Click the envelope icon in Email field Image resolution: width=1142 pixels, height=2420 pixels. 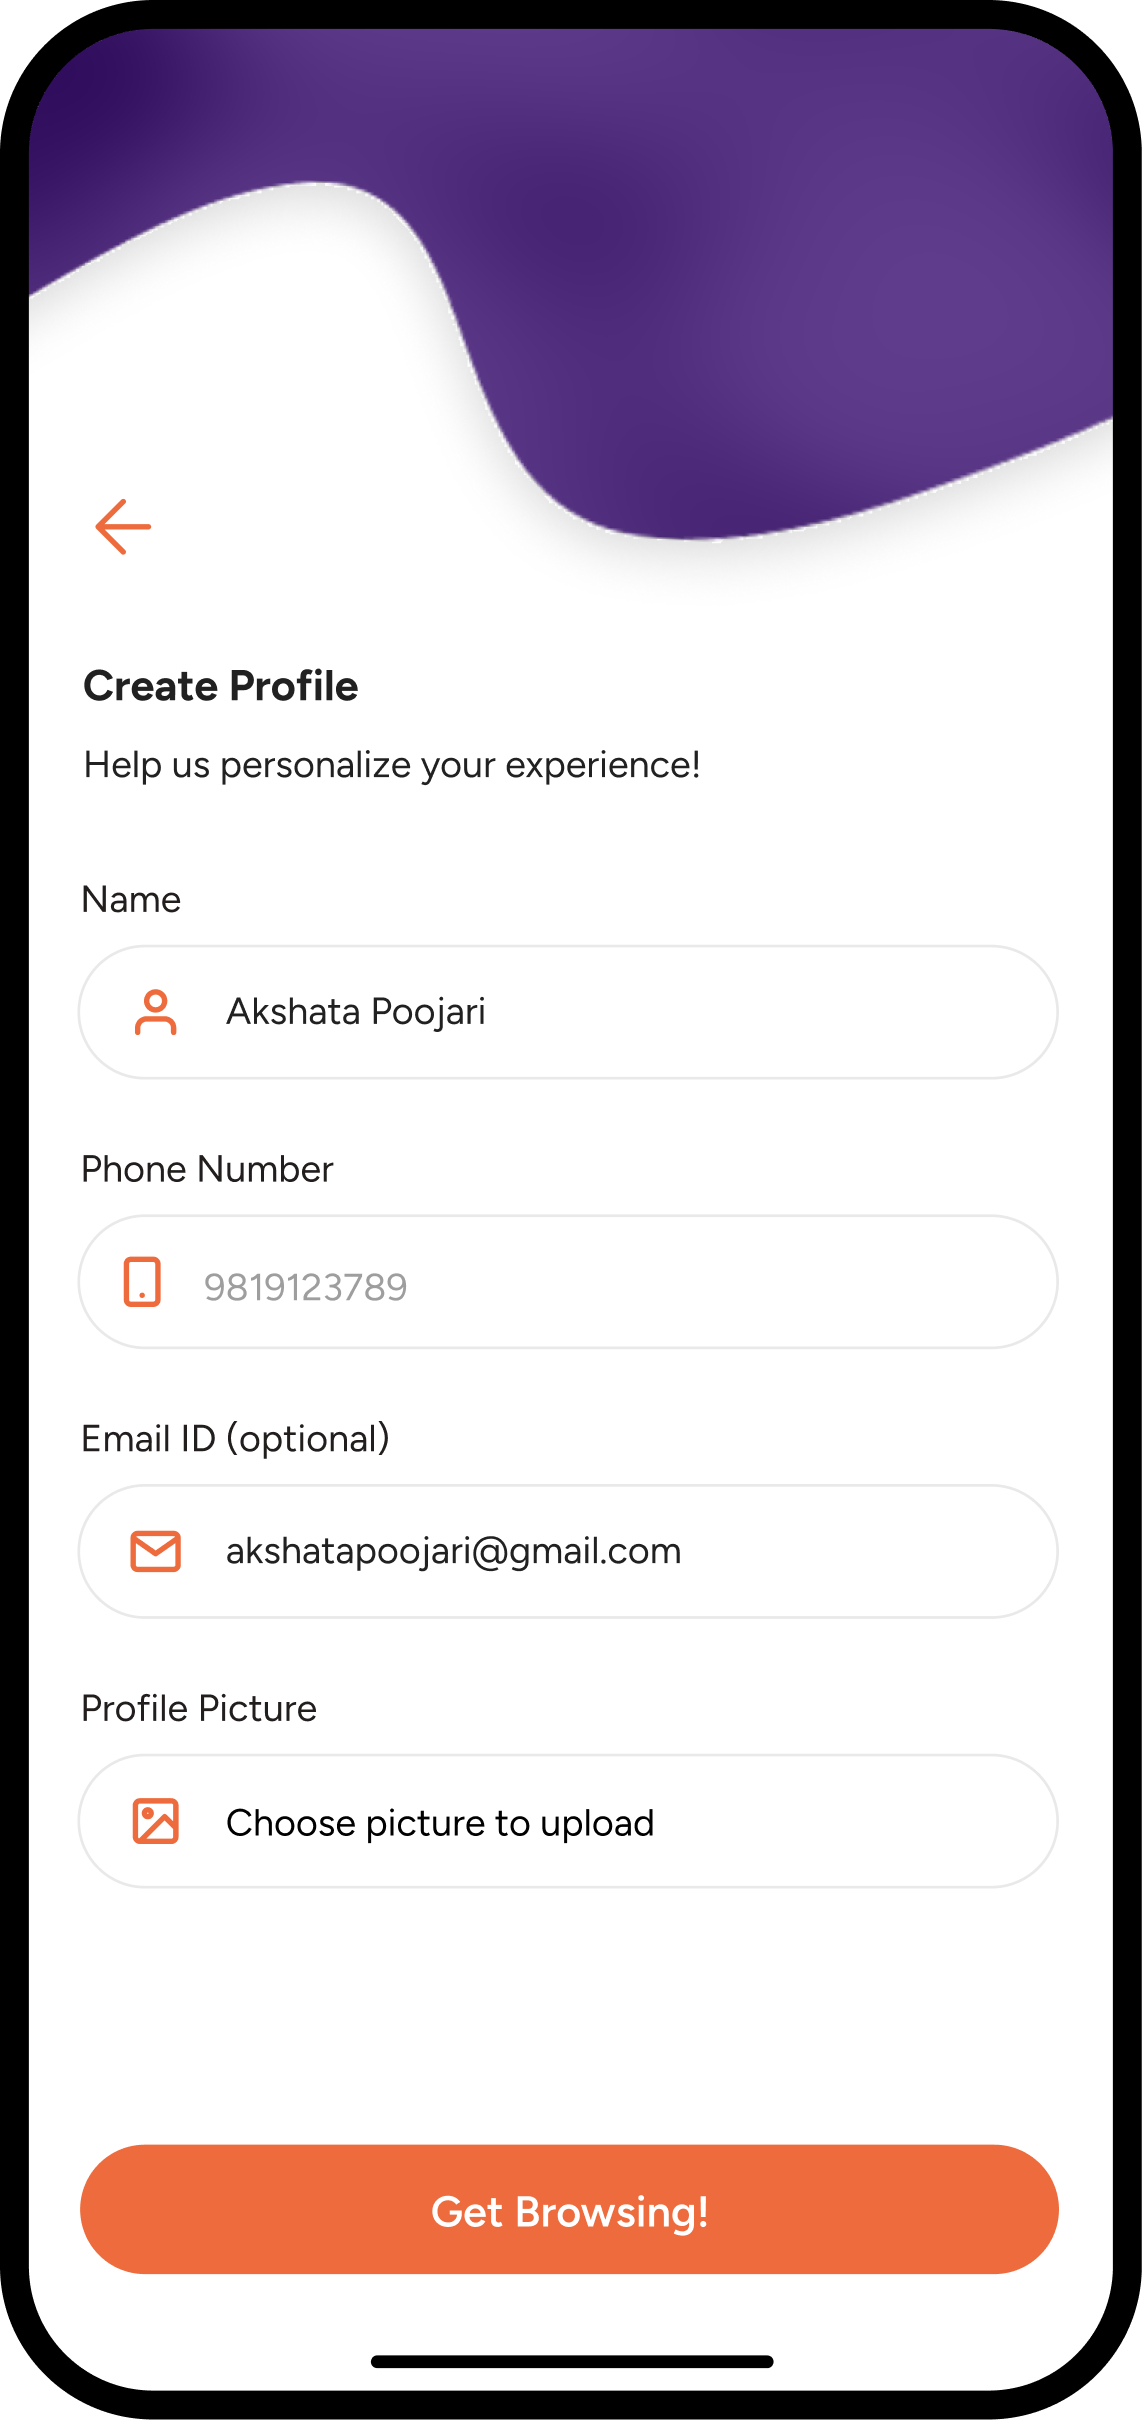tap(156, 1551)
